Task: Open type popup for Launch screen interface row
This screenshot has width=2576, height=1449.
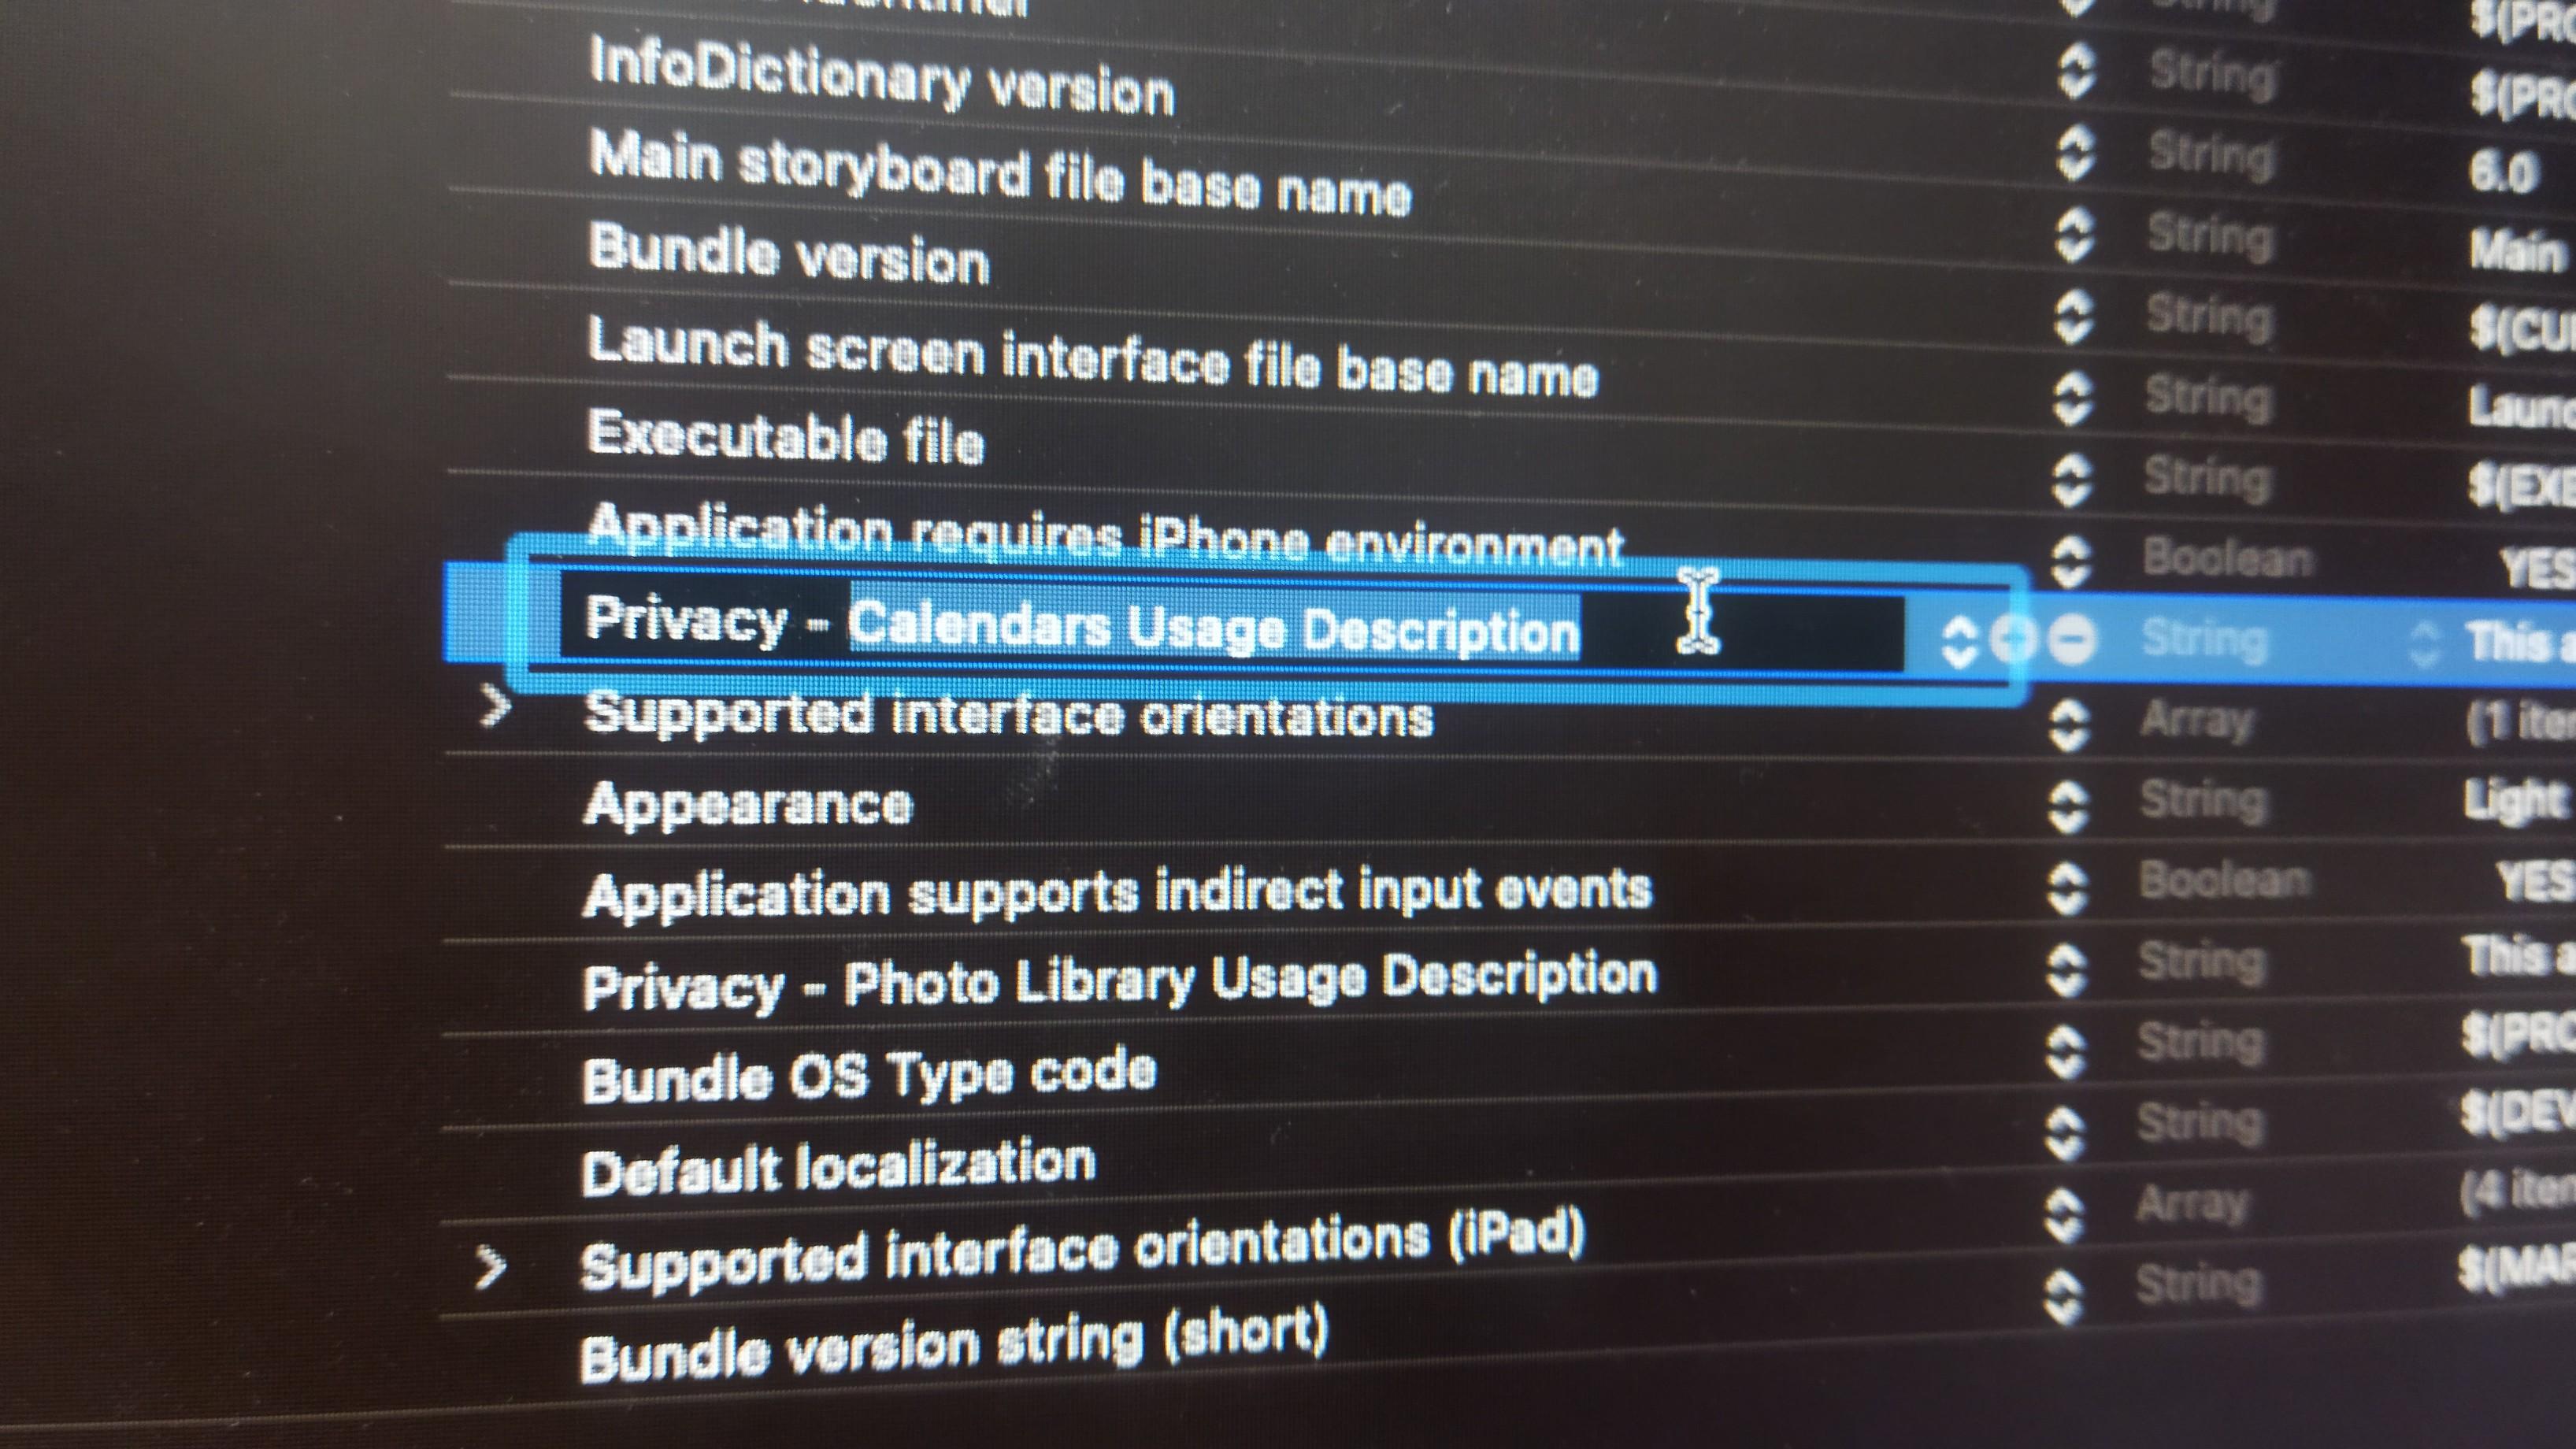Action: (x=2071, y=398)
